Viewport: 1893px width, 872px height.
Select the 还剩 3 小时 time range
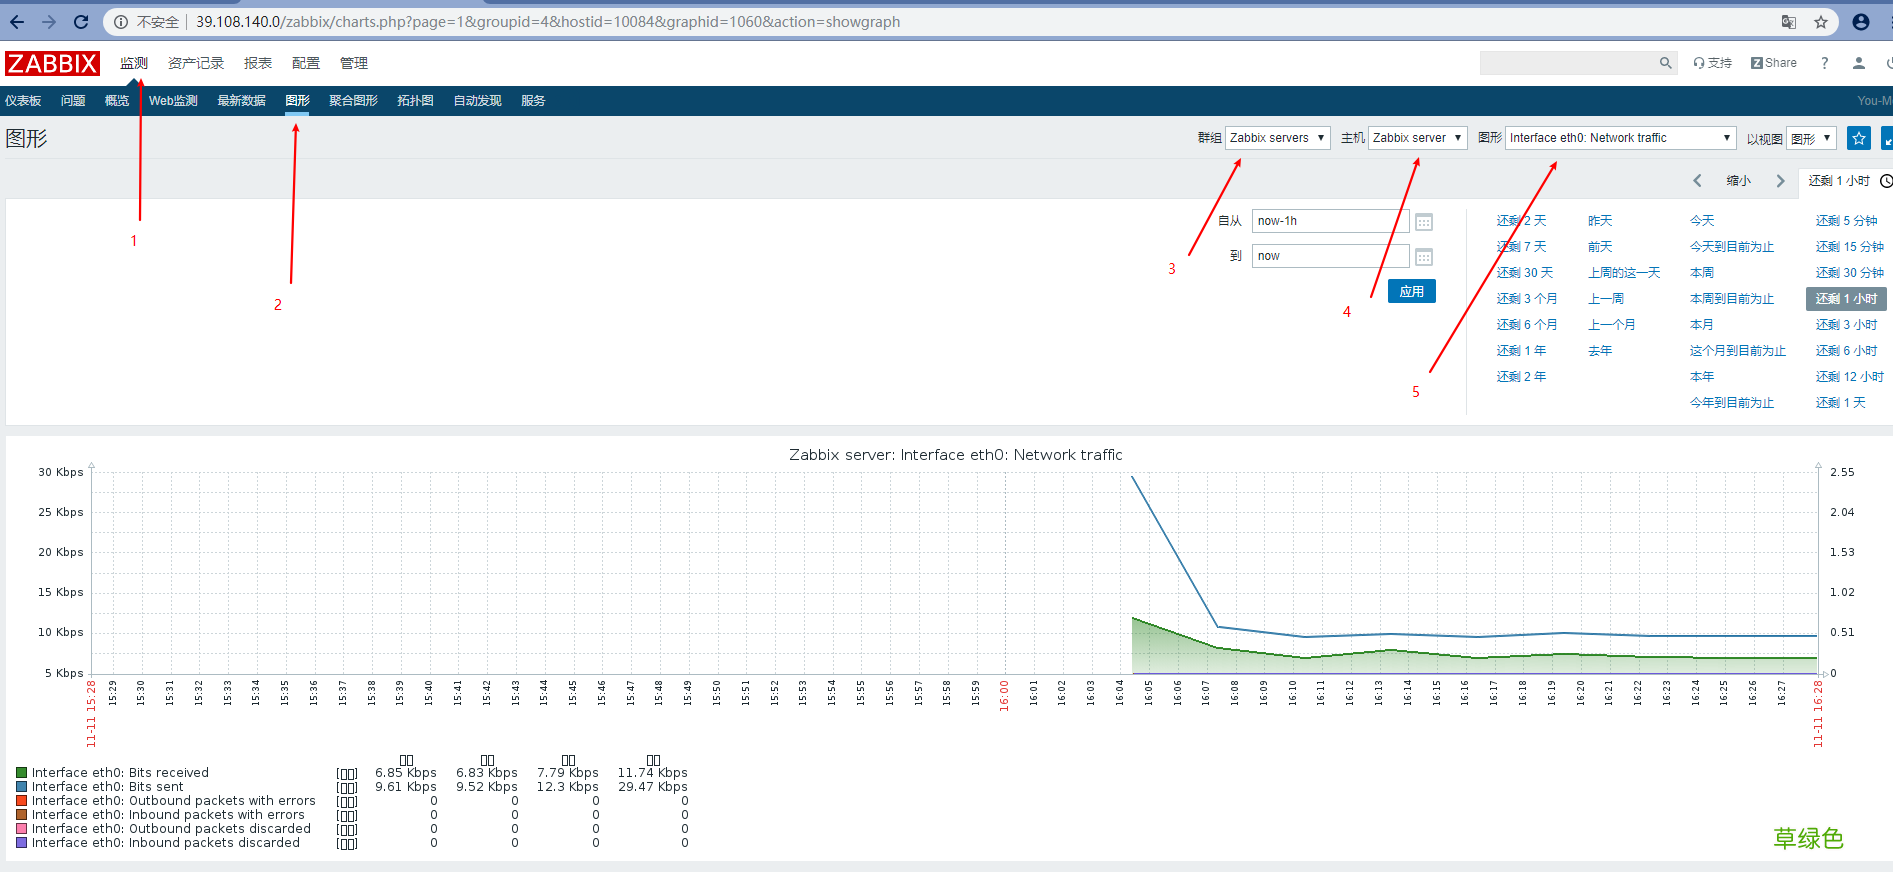click(1846, 325)
